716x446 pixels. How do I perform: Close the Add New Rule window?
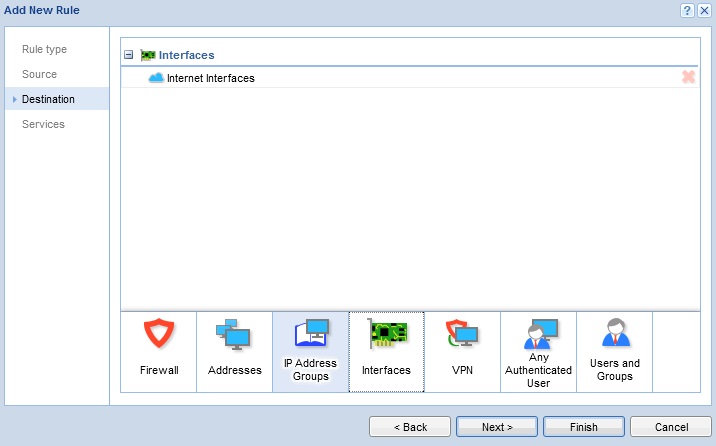click(x=704, y=10)
